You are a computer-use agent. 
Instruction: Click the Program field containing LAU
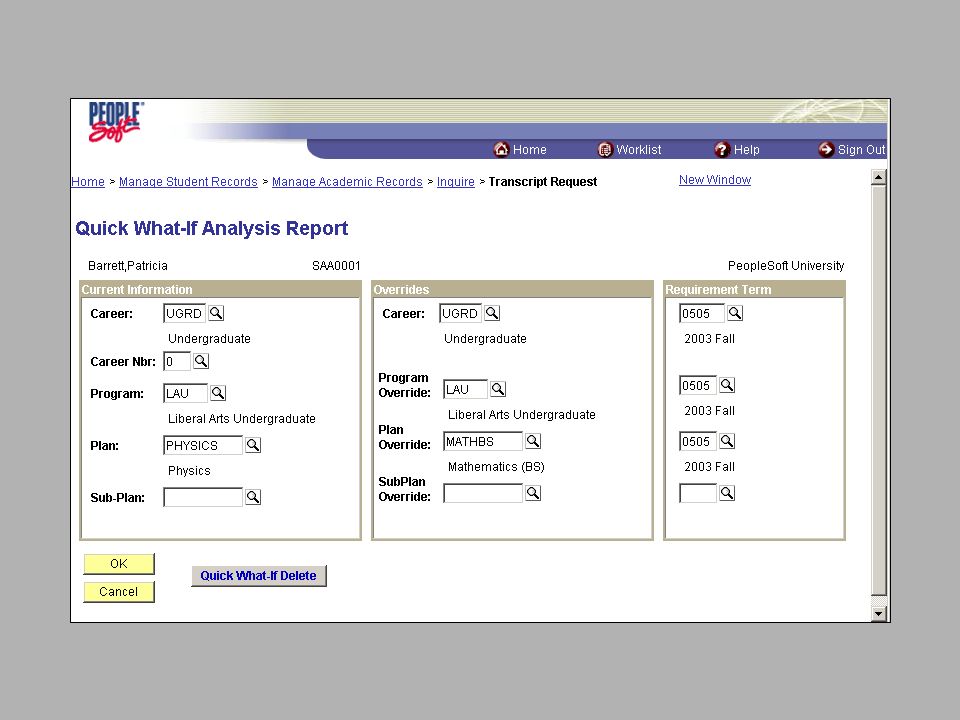point(186,393)
